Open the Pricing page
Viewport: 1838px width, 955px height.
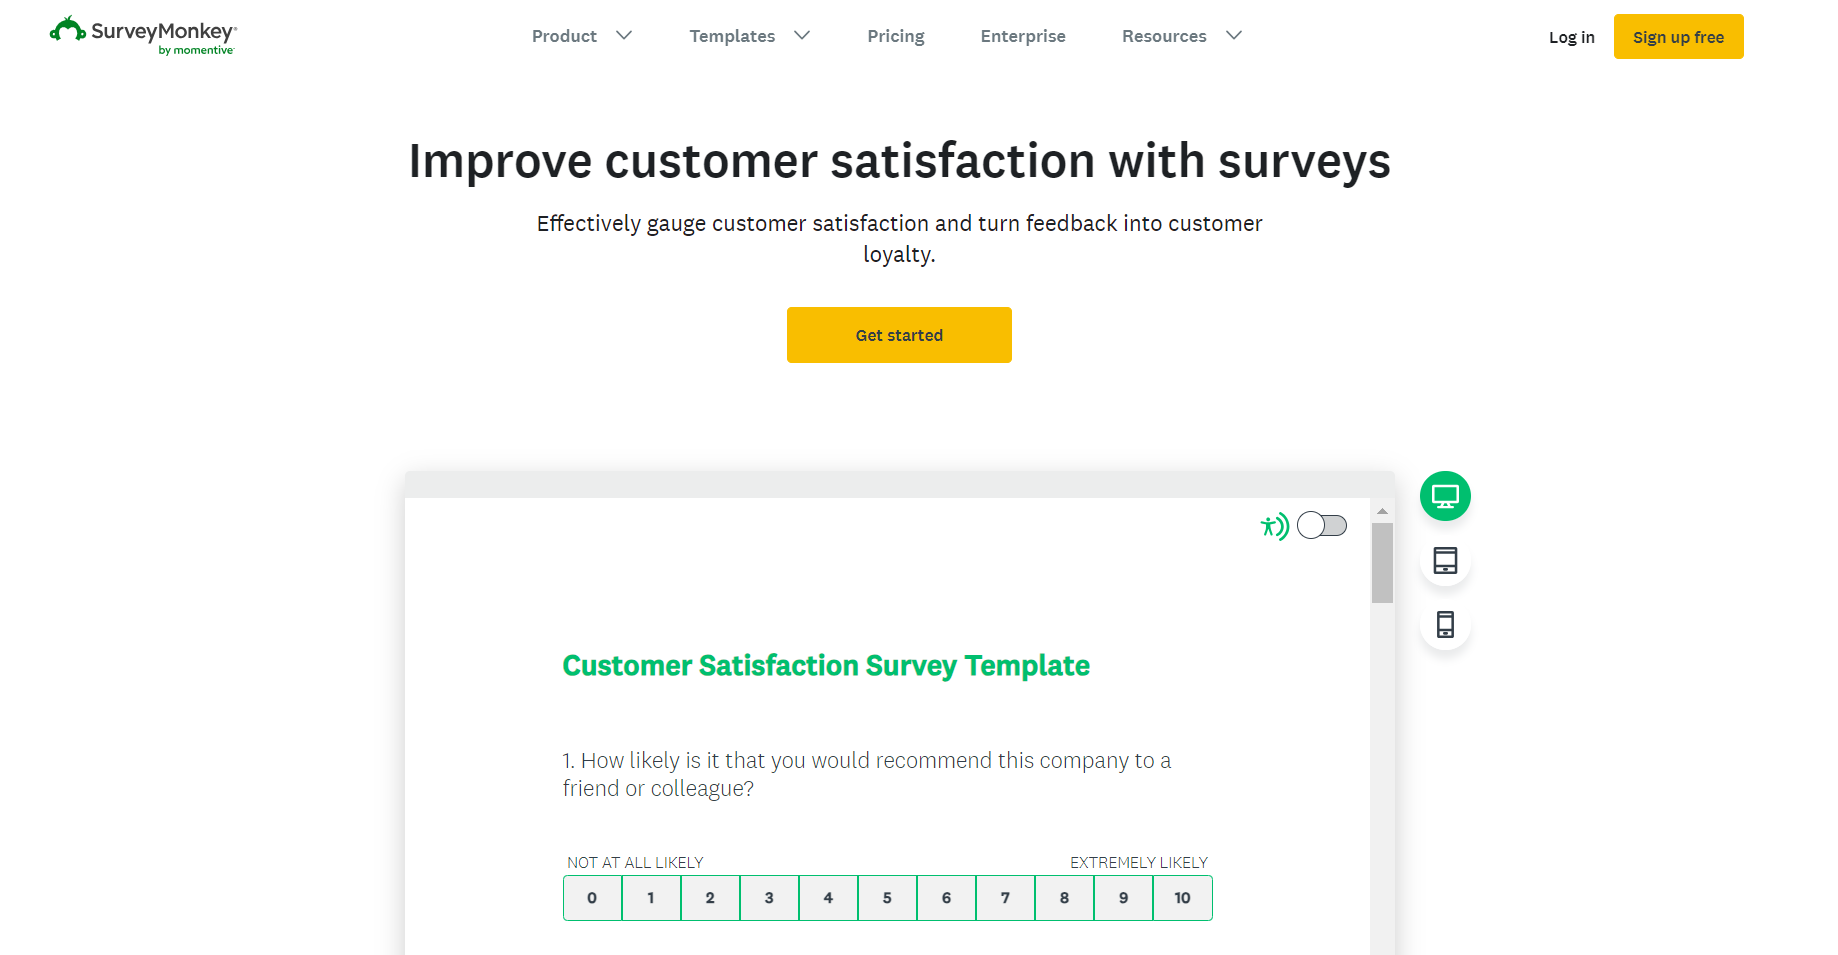point(895,36)
